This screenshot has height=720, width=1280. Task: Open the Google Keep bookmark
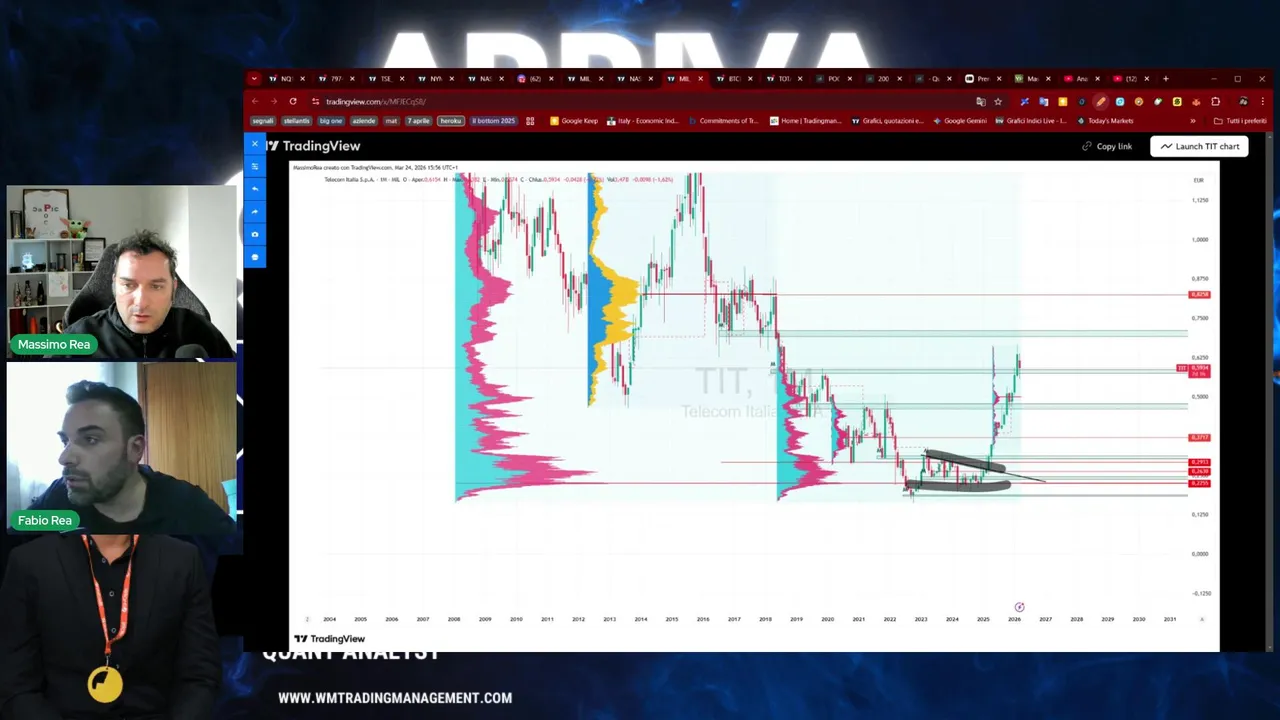click(x=574, y=121)
